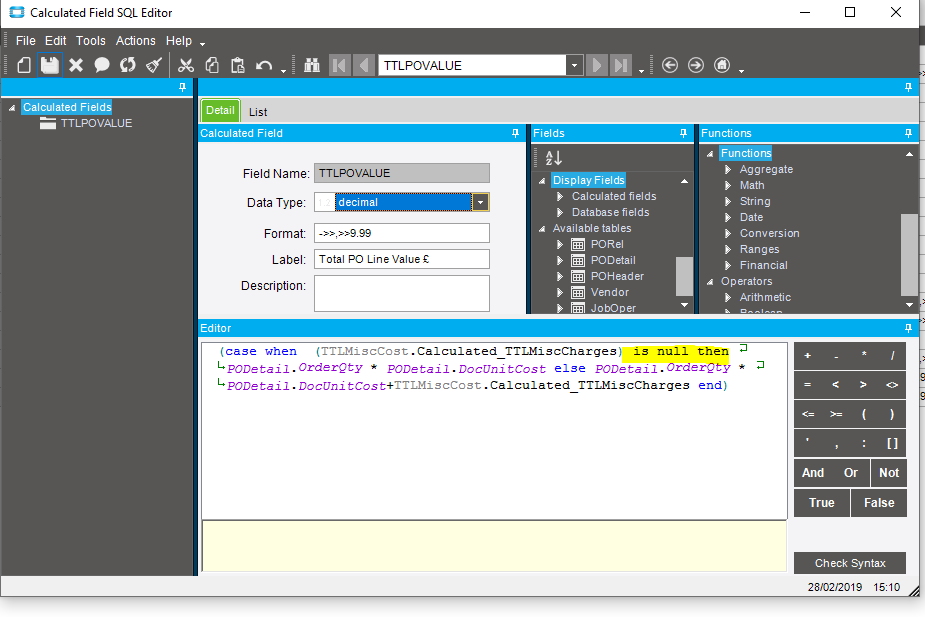Open the Edit menu
This screenshot has width=925, height=617.
pos(55,41)
